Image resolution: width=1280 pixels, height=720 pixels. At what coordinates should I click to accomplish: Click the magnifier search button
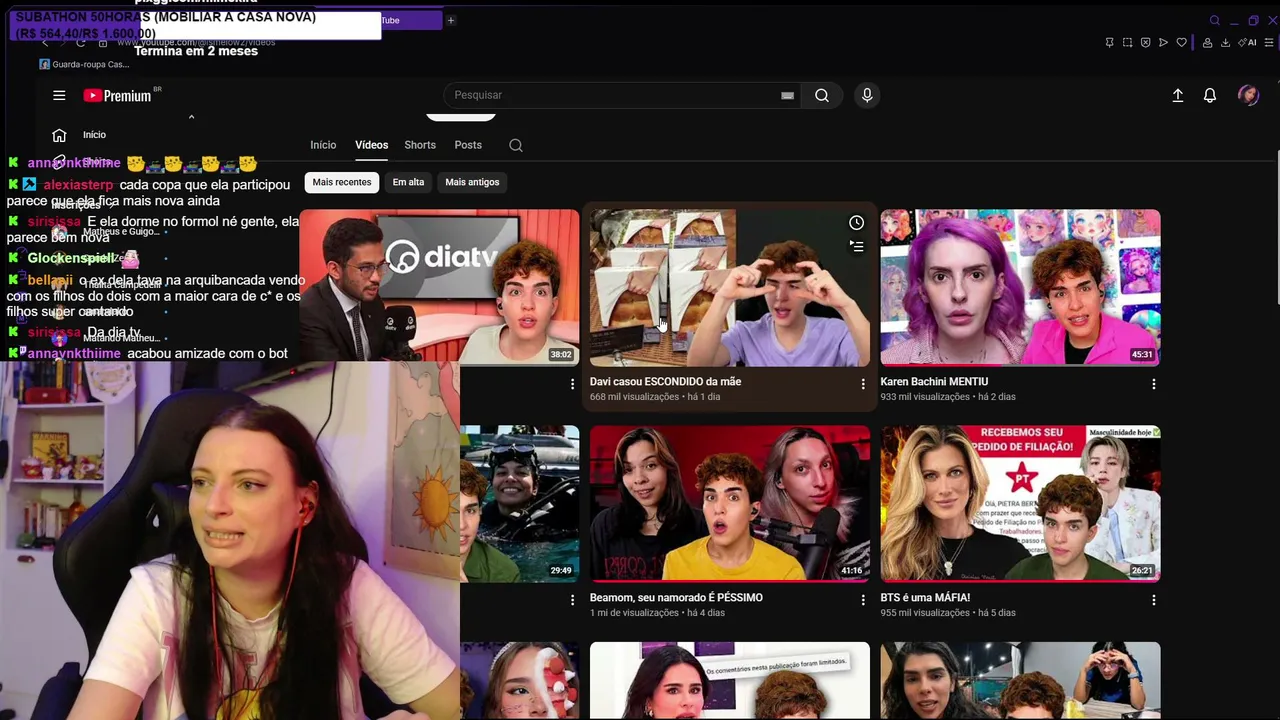(x=822, y=95)
